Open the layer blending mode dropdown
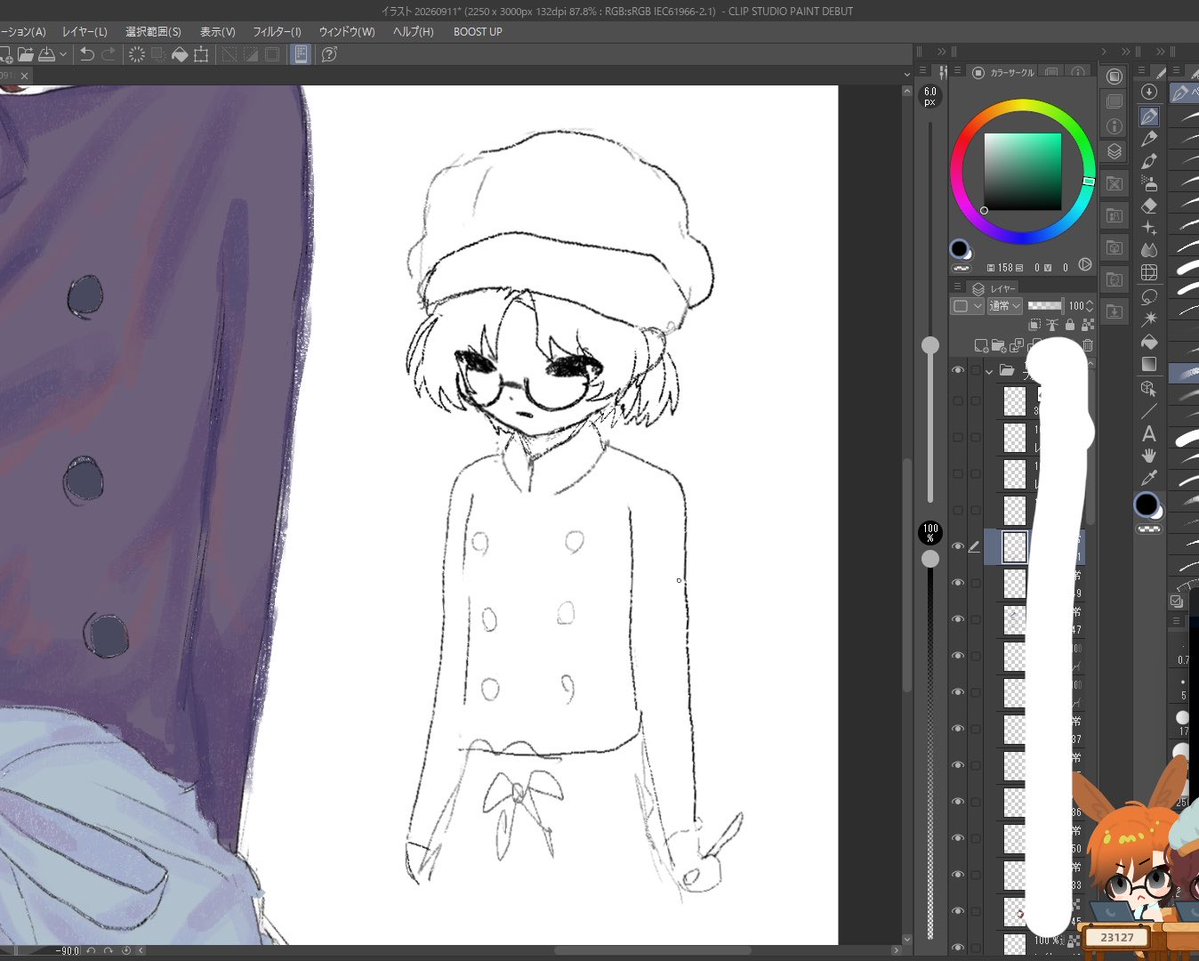 [1005, 306]
